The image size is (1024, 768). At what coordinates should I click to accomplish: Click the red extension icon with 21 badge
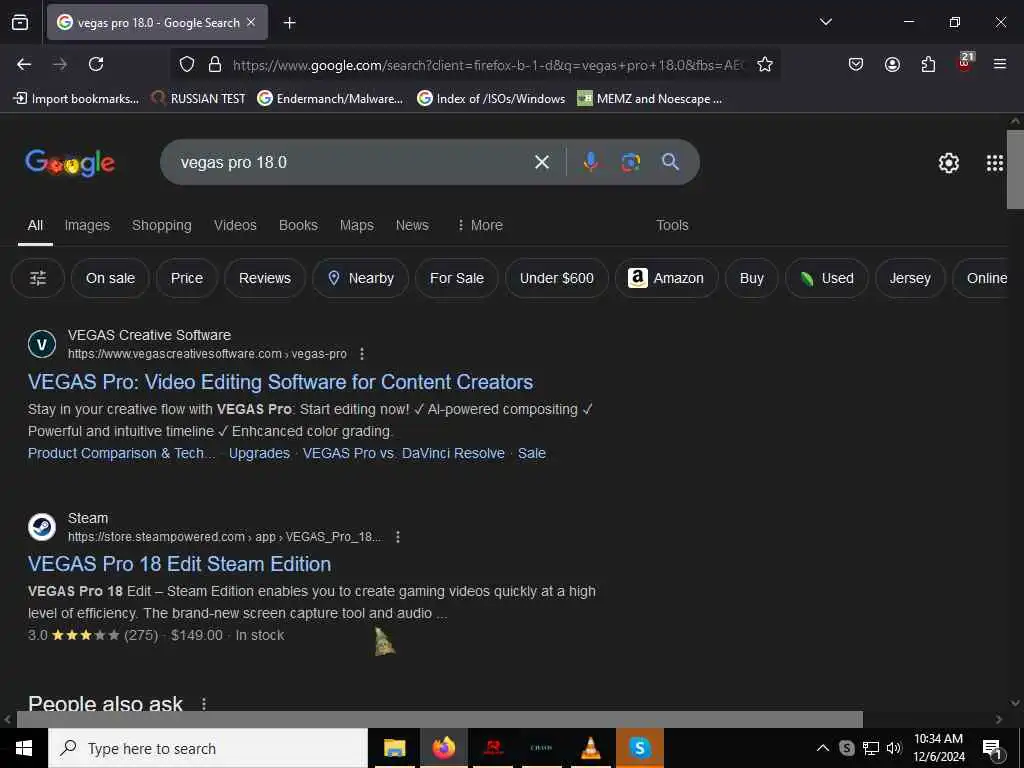pyautogui.click(x=965, y=62)
